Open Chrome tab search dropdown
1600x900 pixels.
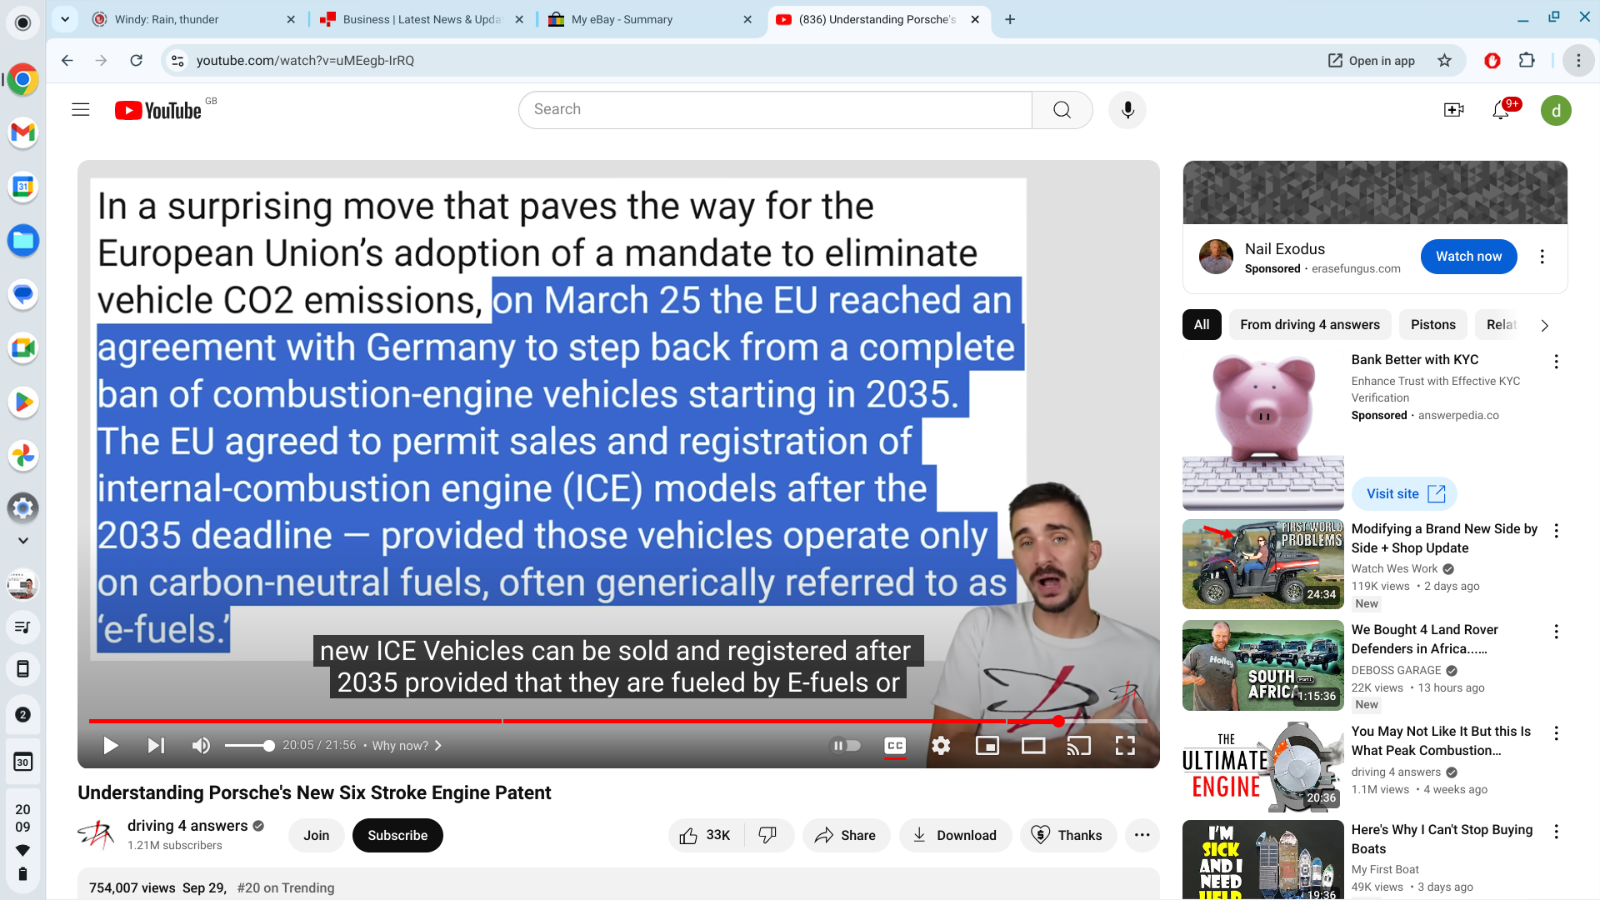tap(65, 19)
